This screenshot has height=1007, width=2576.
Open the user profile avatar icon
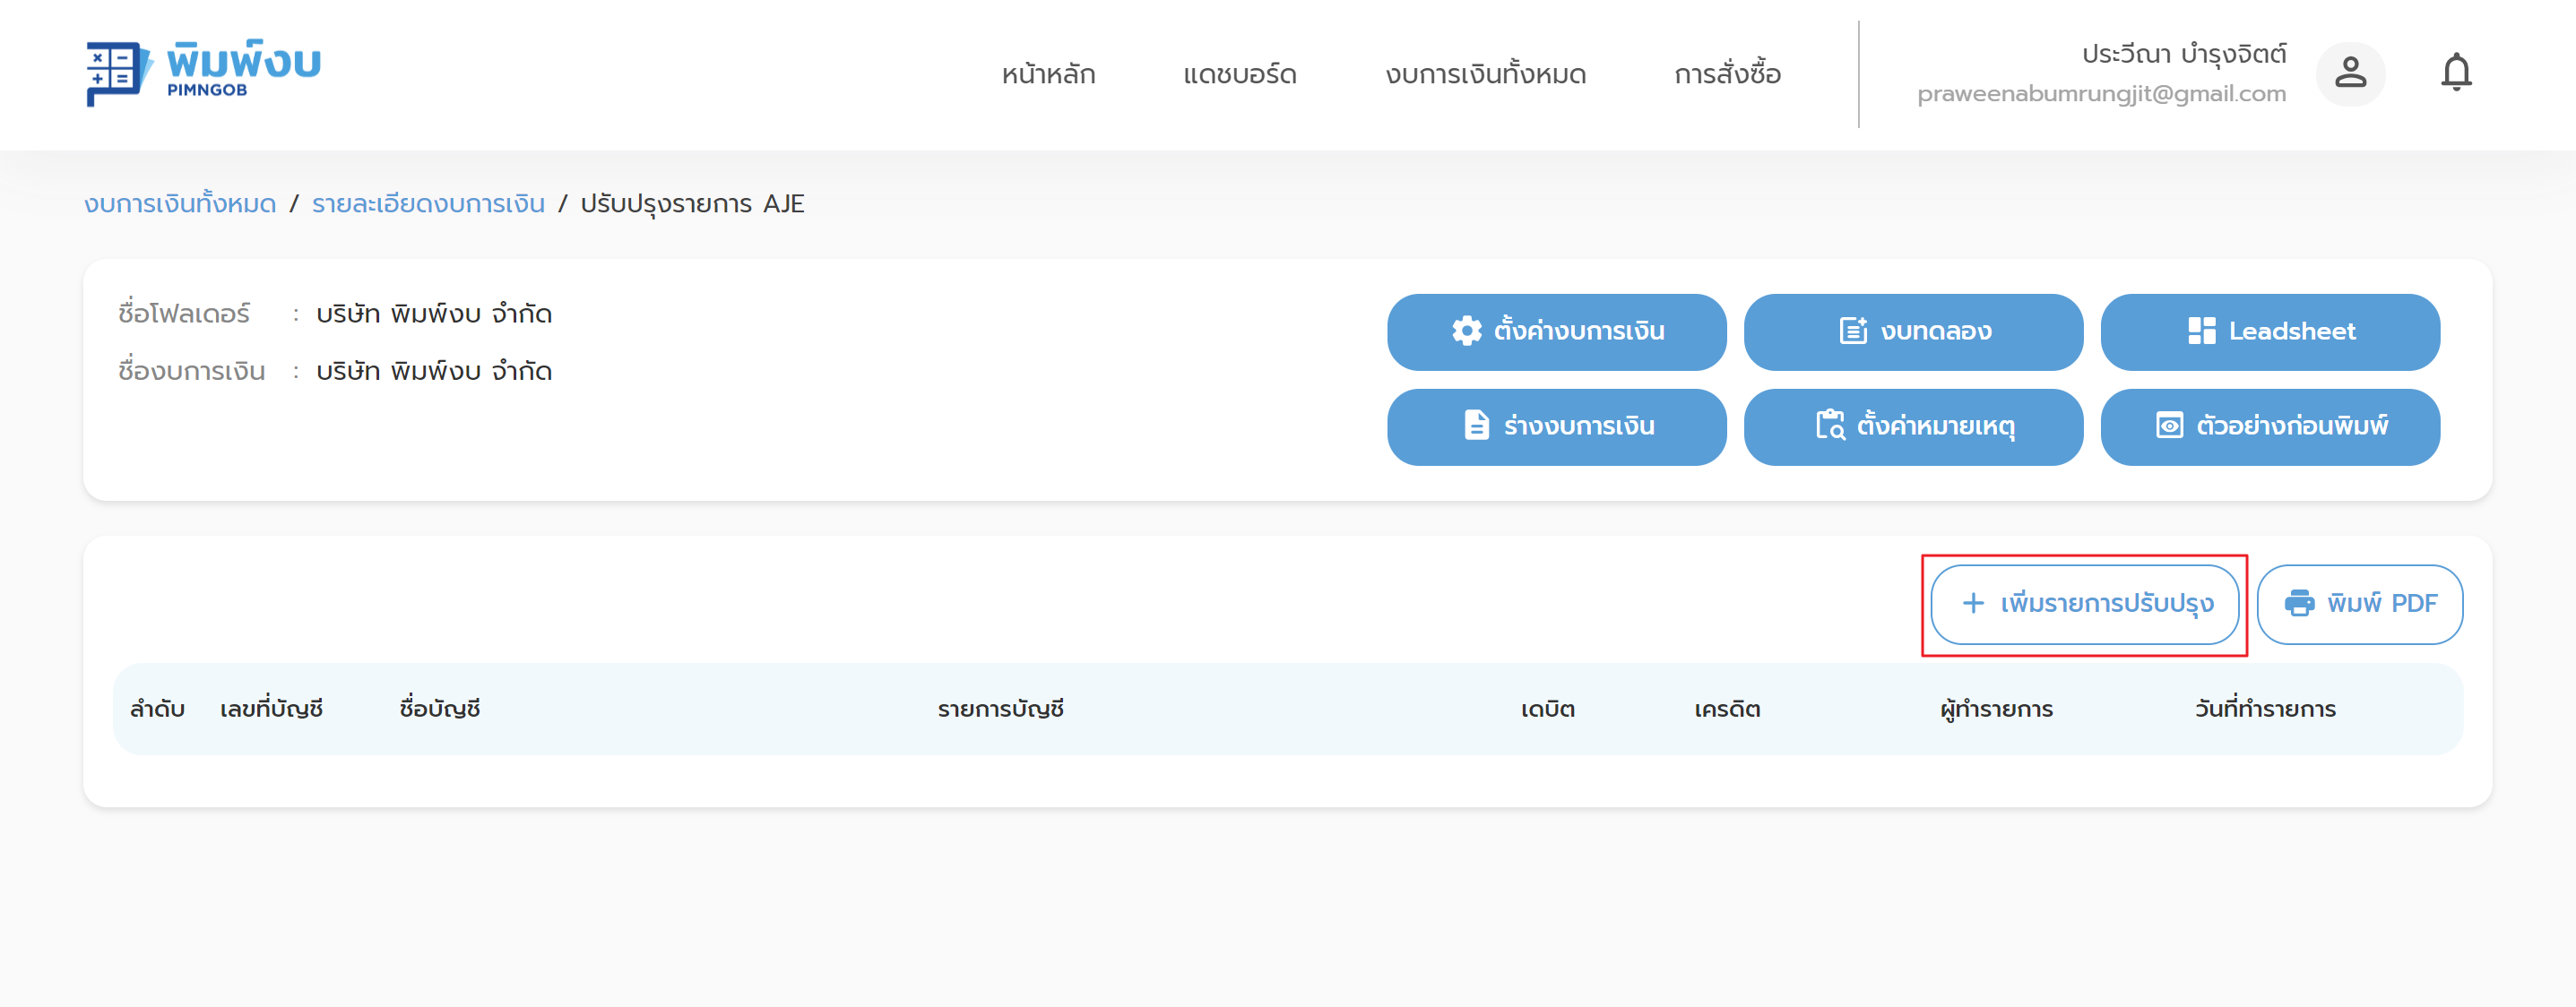click(x=2350, y=73)
